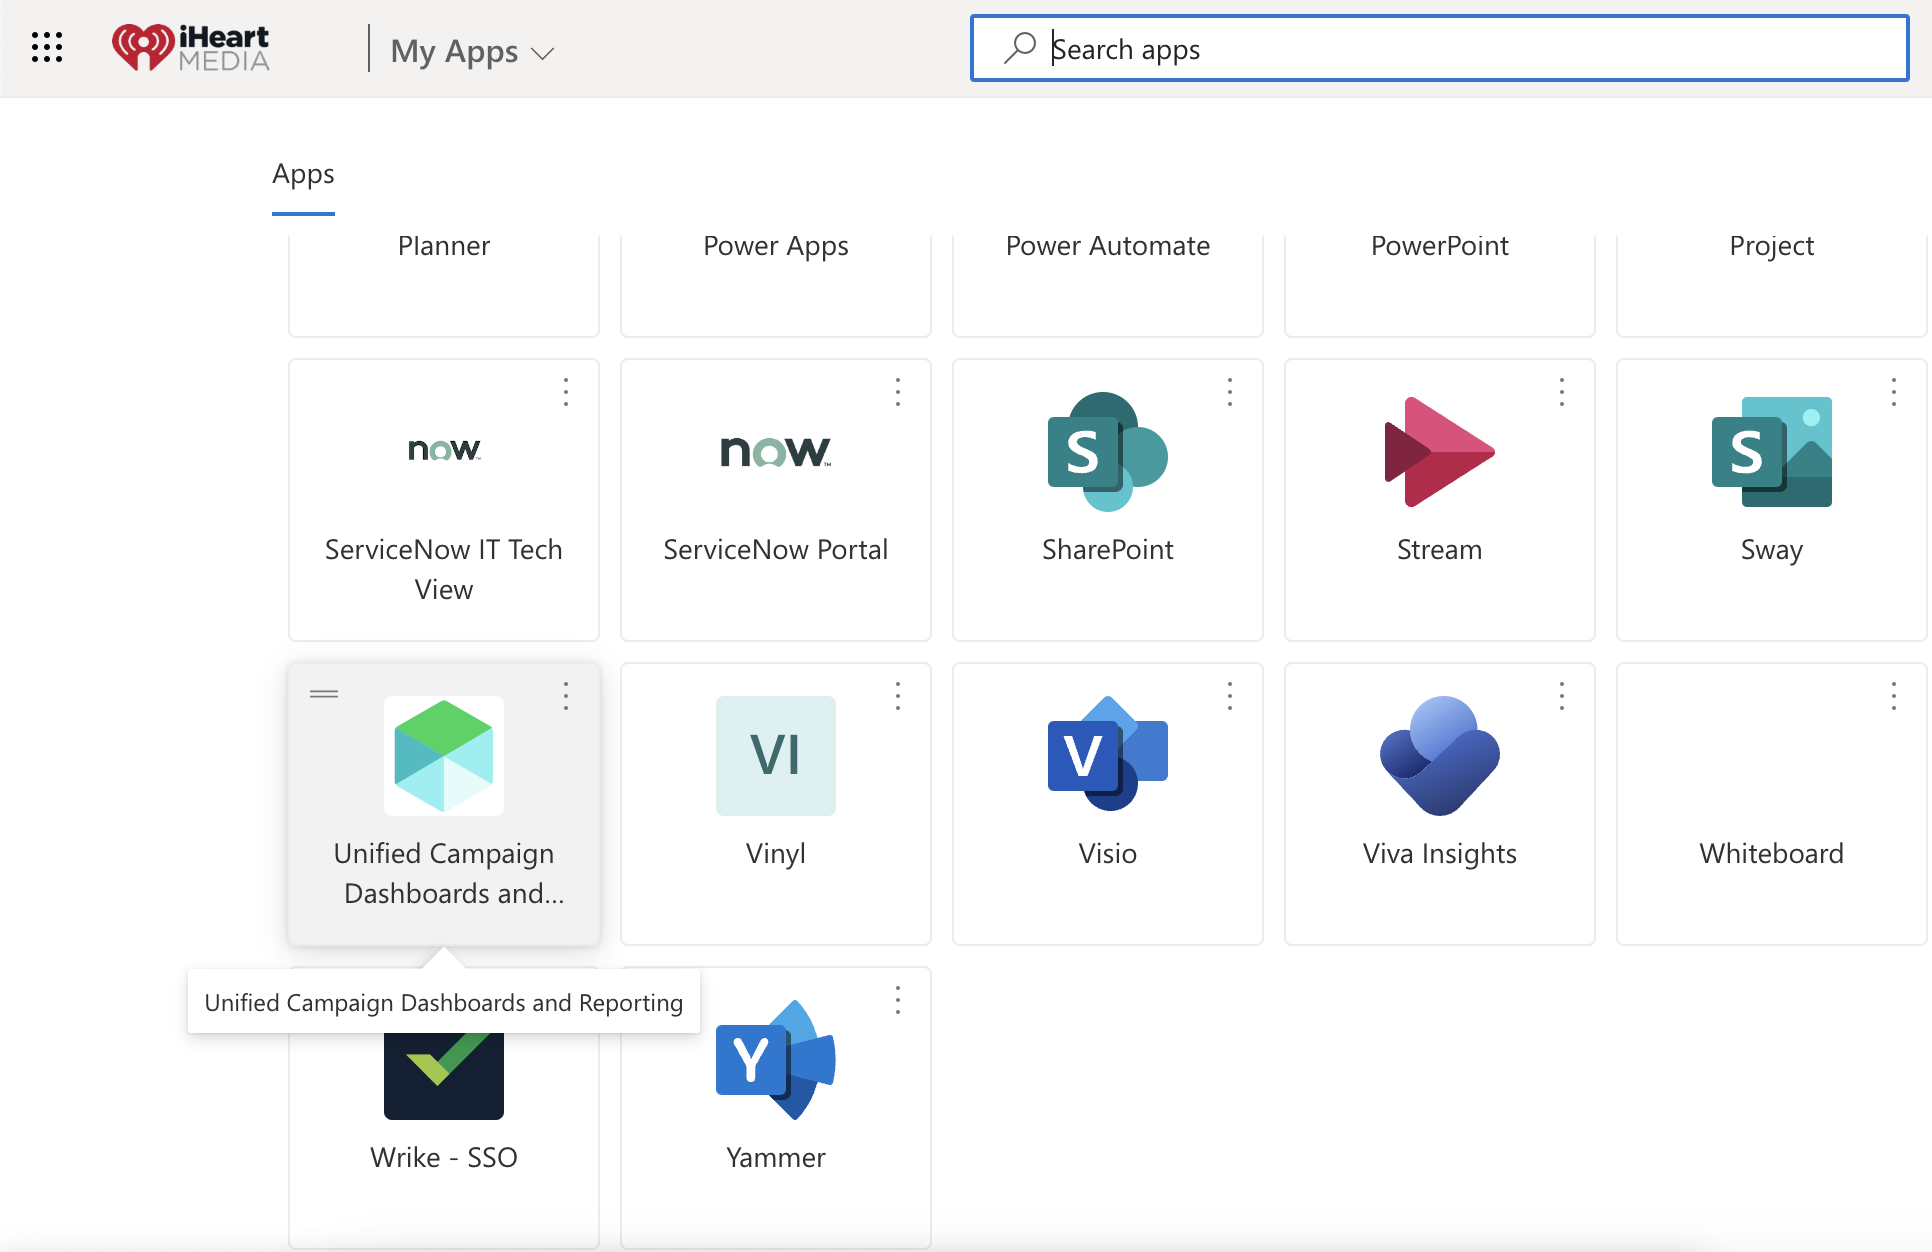Click the Visio label text
The height and width of the screenshot is (1252, 1932).
pyautogui.click(x=1108, y=854)
